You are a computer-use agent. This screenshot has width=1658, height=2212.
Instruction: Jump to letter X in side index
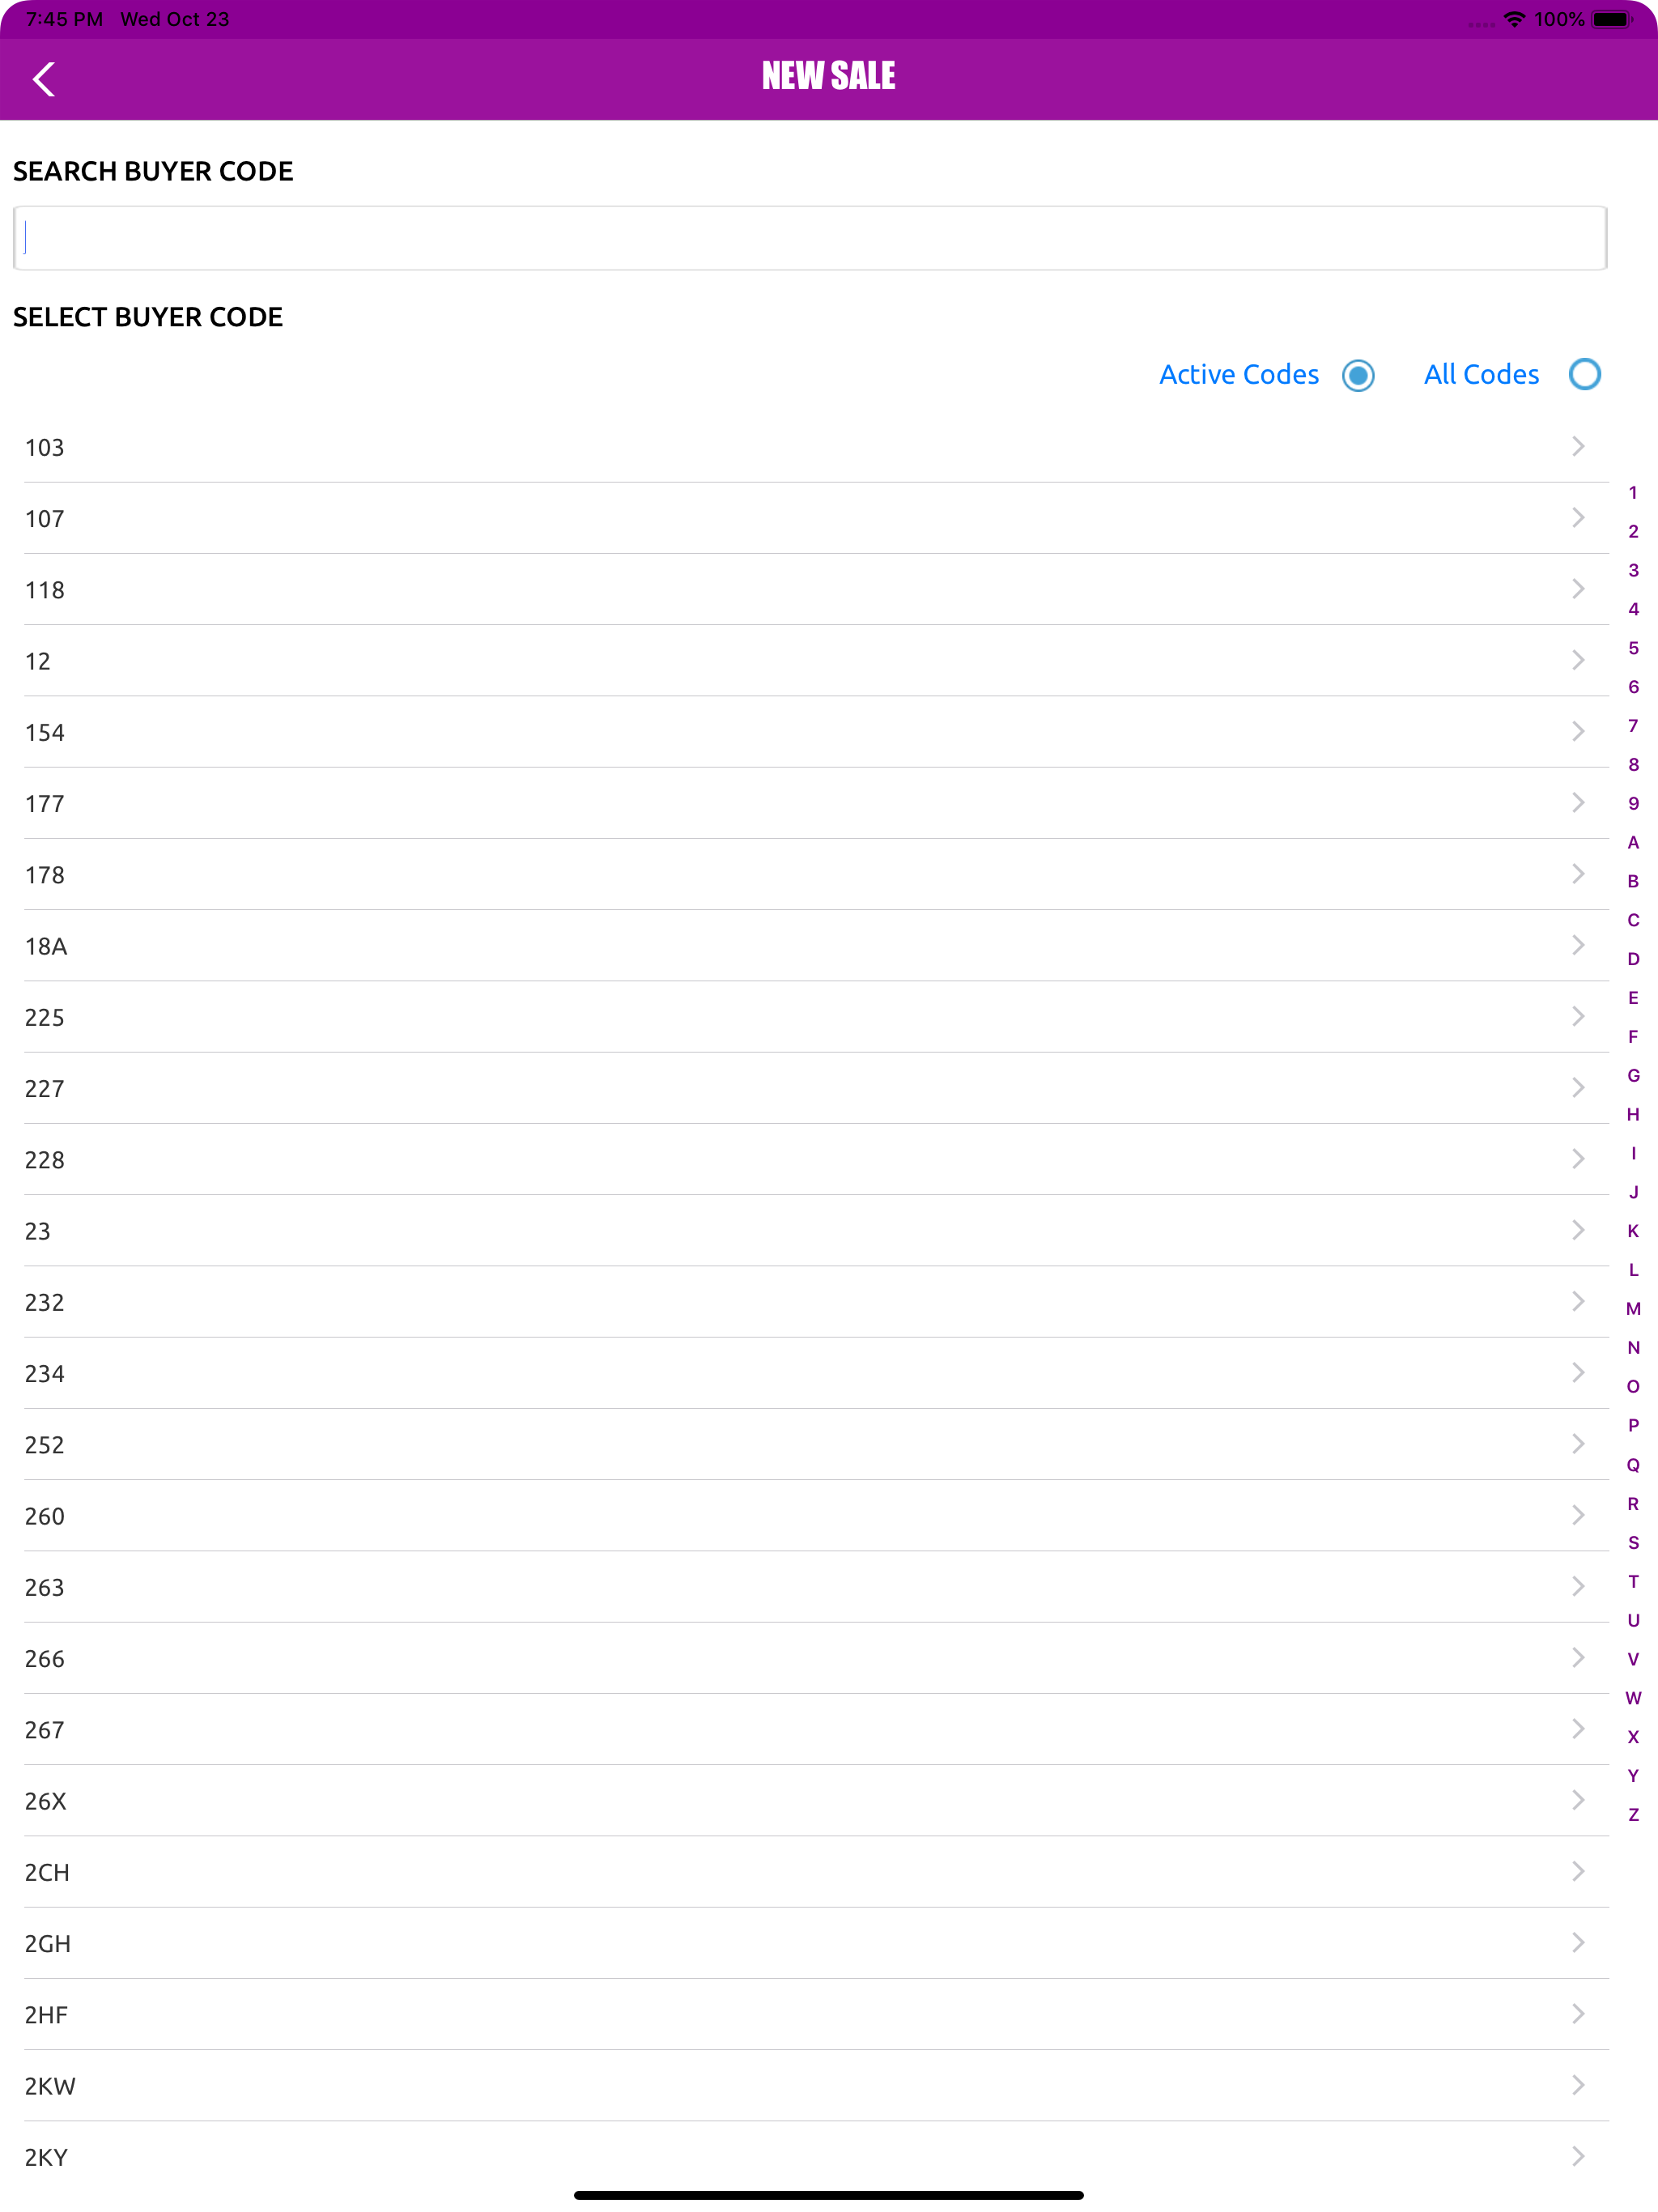pyautogui.click(x=1633, y=1736)
